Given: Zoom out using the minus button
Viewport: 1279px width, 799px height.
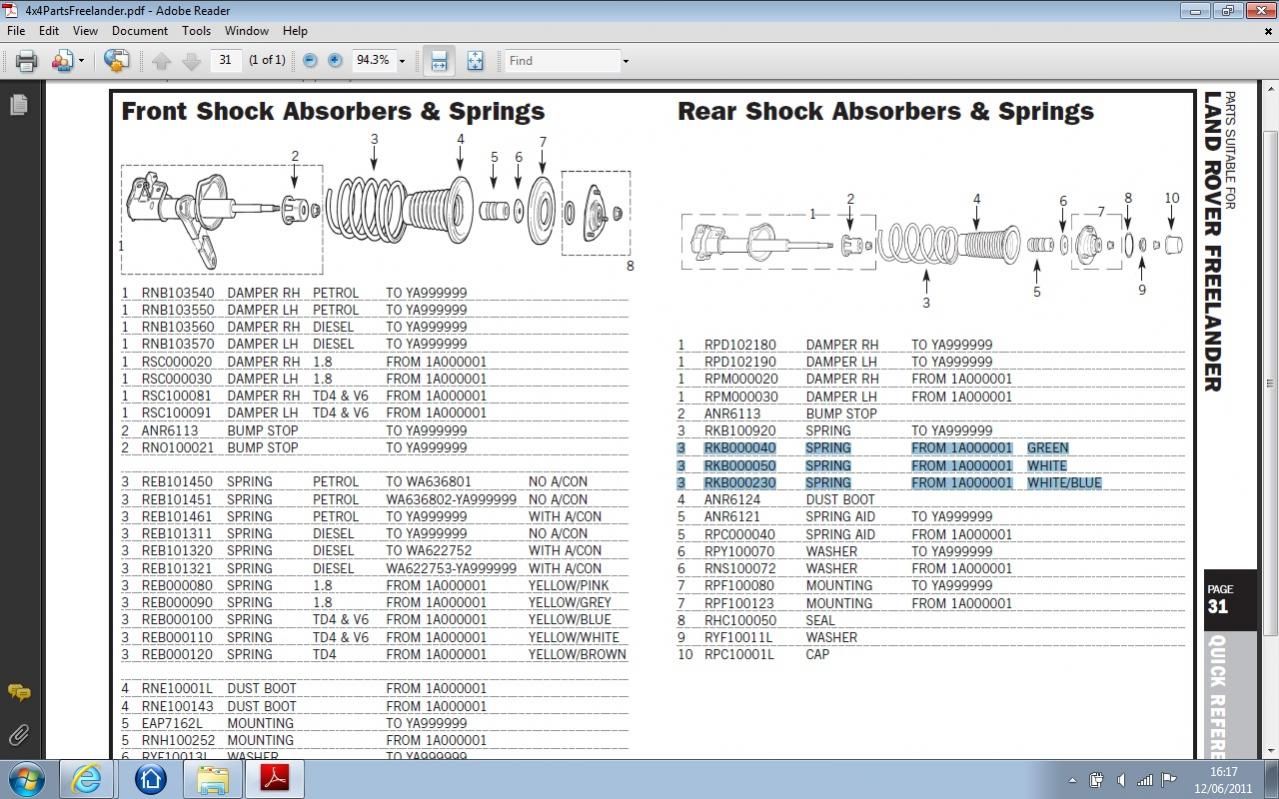Looking at the screenshot, I should coord(310,61).
